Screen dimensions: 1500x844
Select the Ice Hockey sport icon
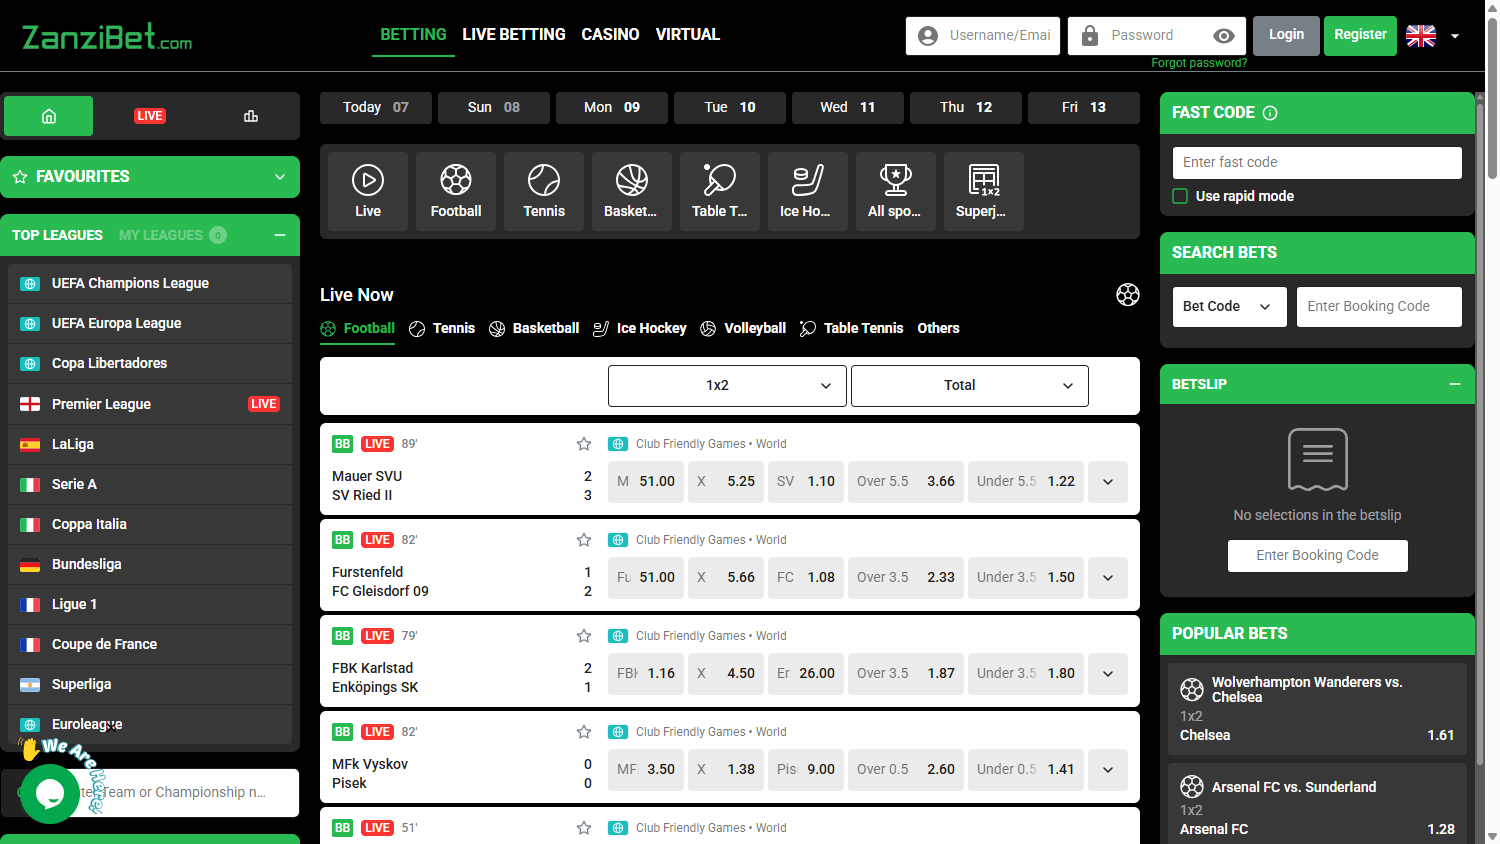pyautogui.click(x=808, y=190)
